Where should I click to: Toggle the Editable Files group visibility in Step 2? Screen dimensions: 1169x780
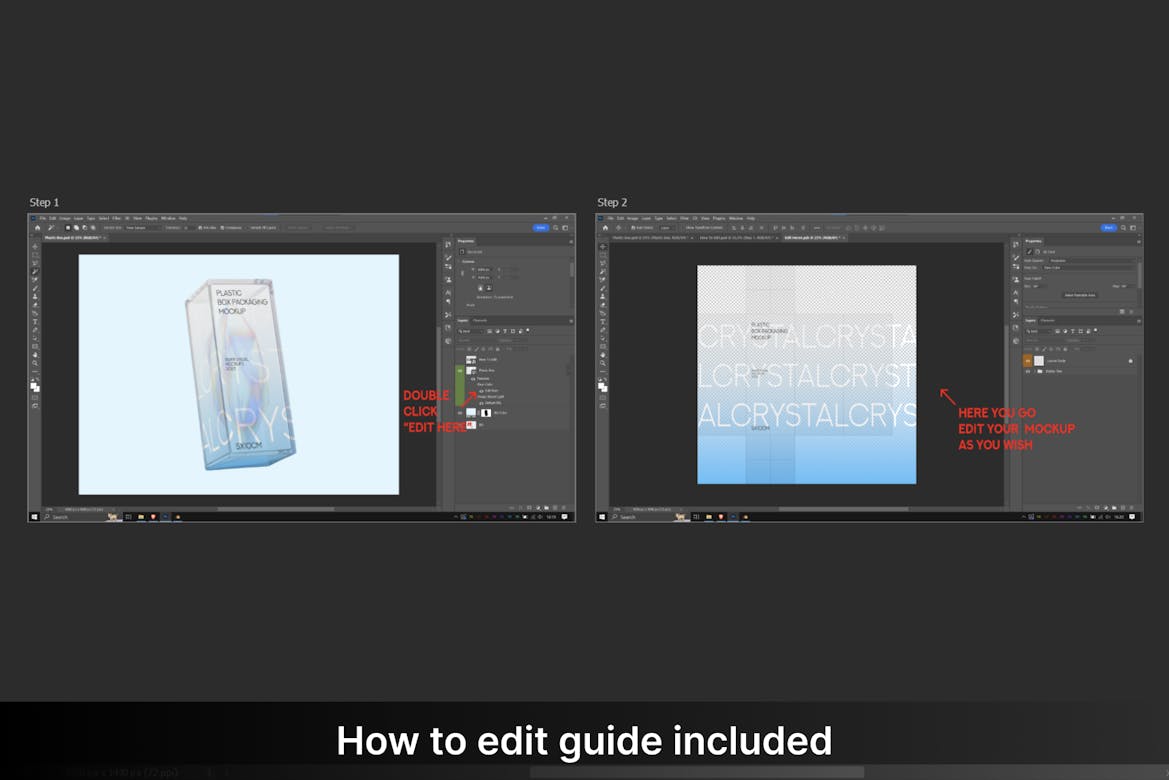1027,371
